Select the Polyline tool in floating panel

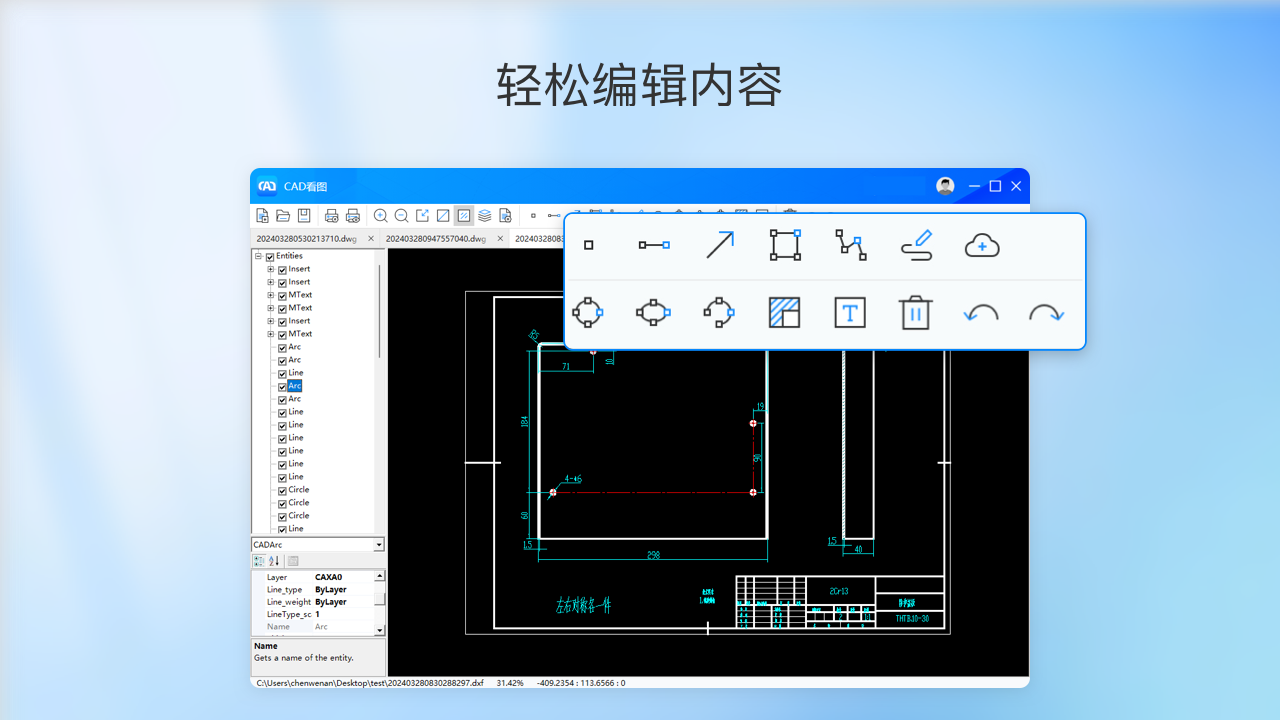(851, 245)
